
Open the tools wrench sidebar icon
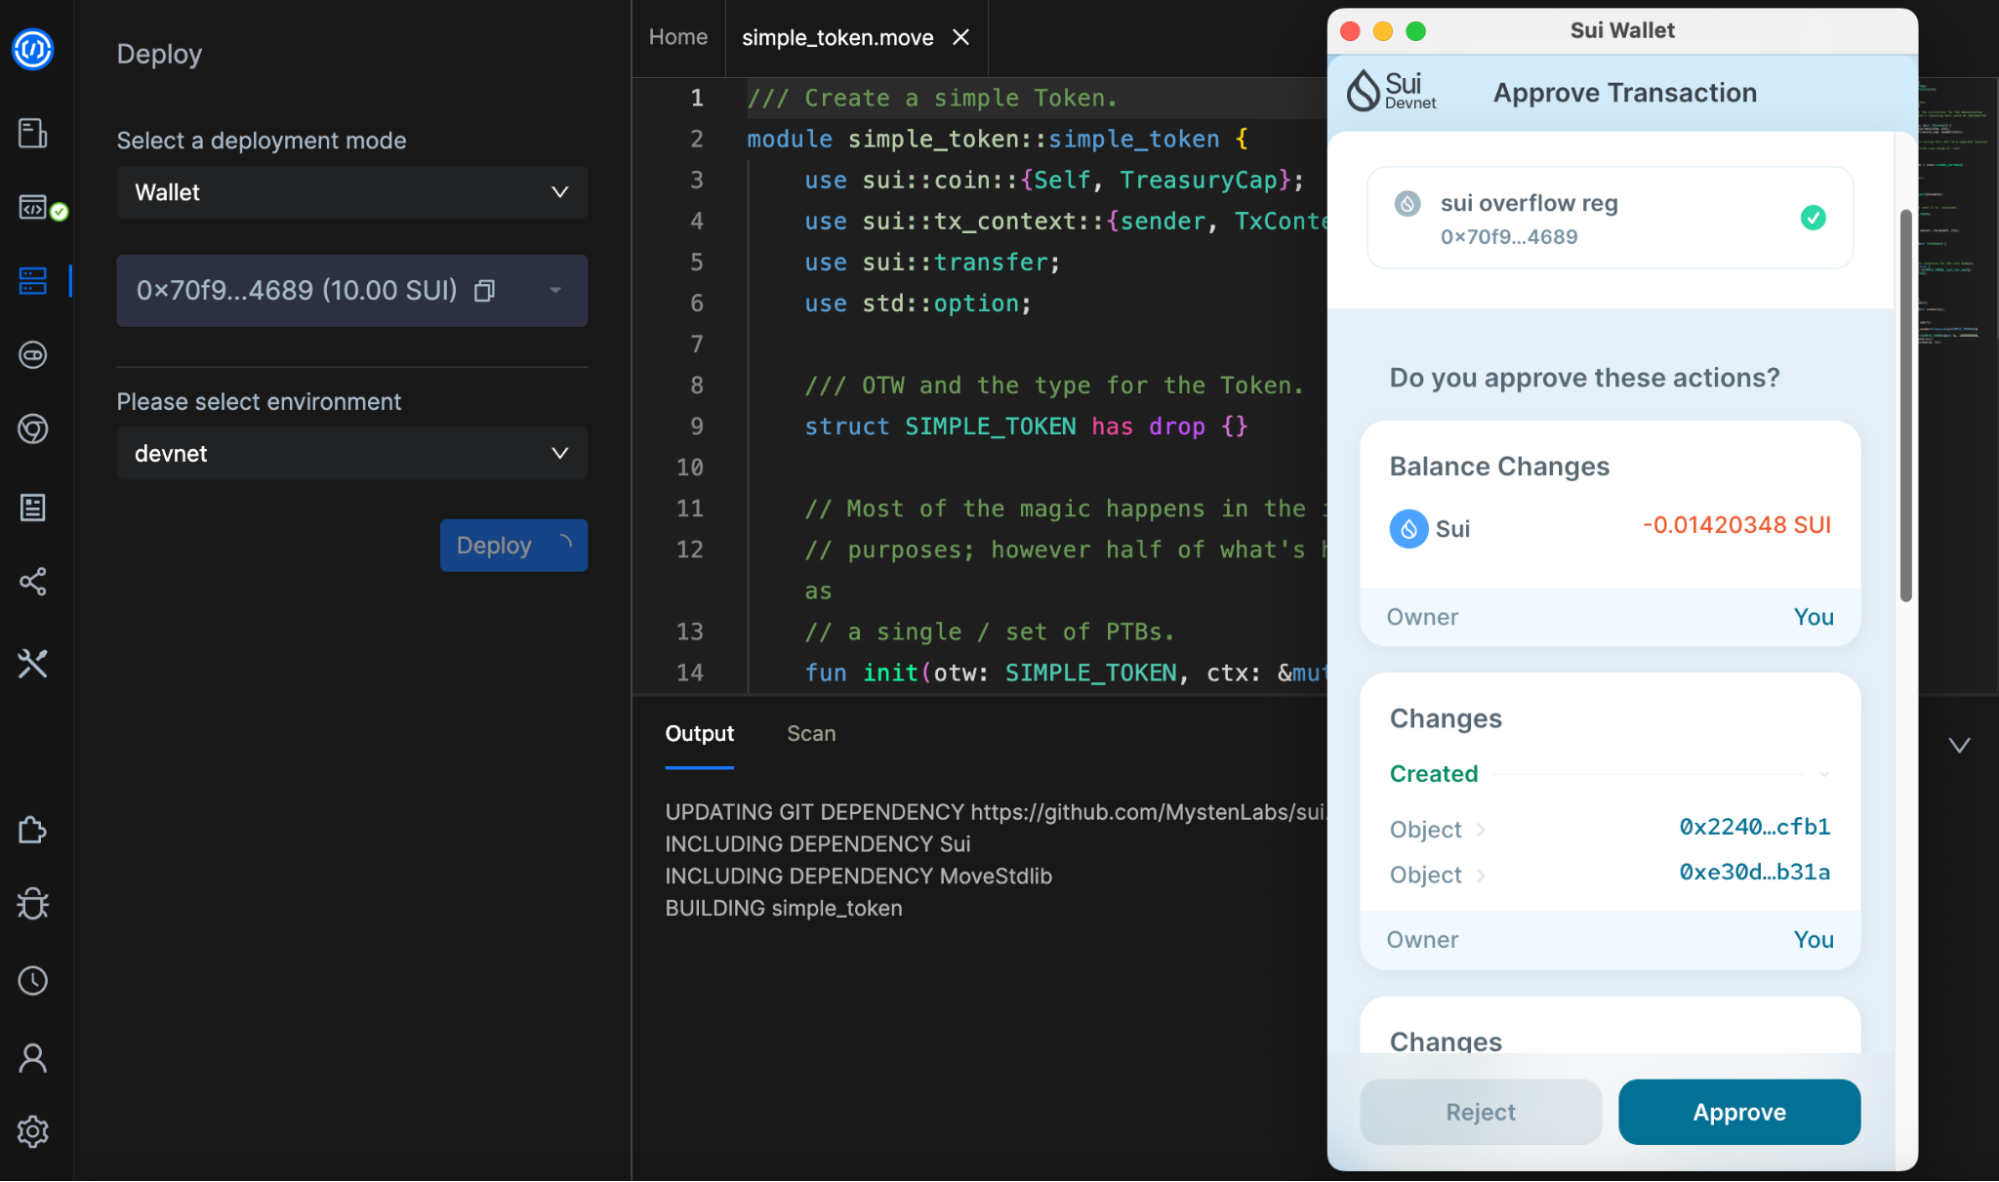click(33, 664)
